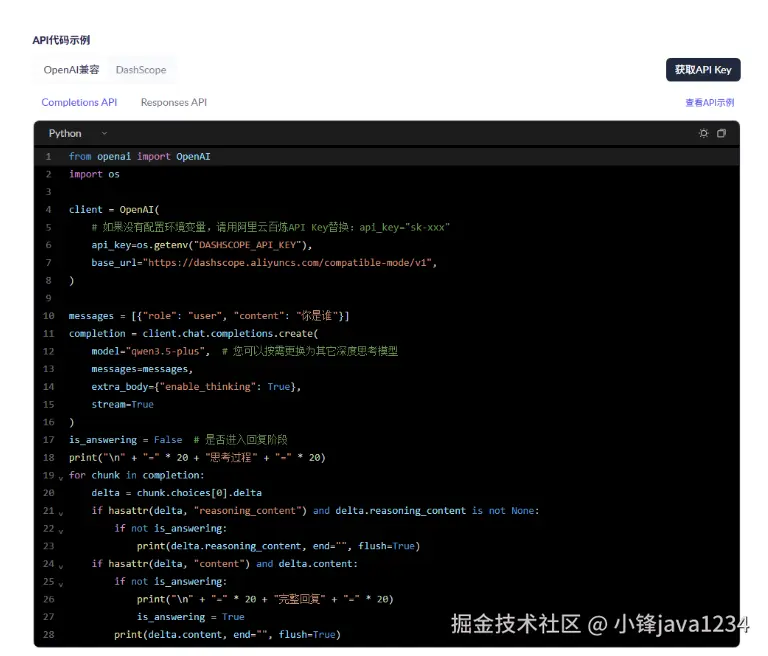Image resolution: width=768 pixels, height=656 pixels.
Task: Collapse the if block at line 24
Action: click(x=61, y=565)
